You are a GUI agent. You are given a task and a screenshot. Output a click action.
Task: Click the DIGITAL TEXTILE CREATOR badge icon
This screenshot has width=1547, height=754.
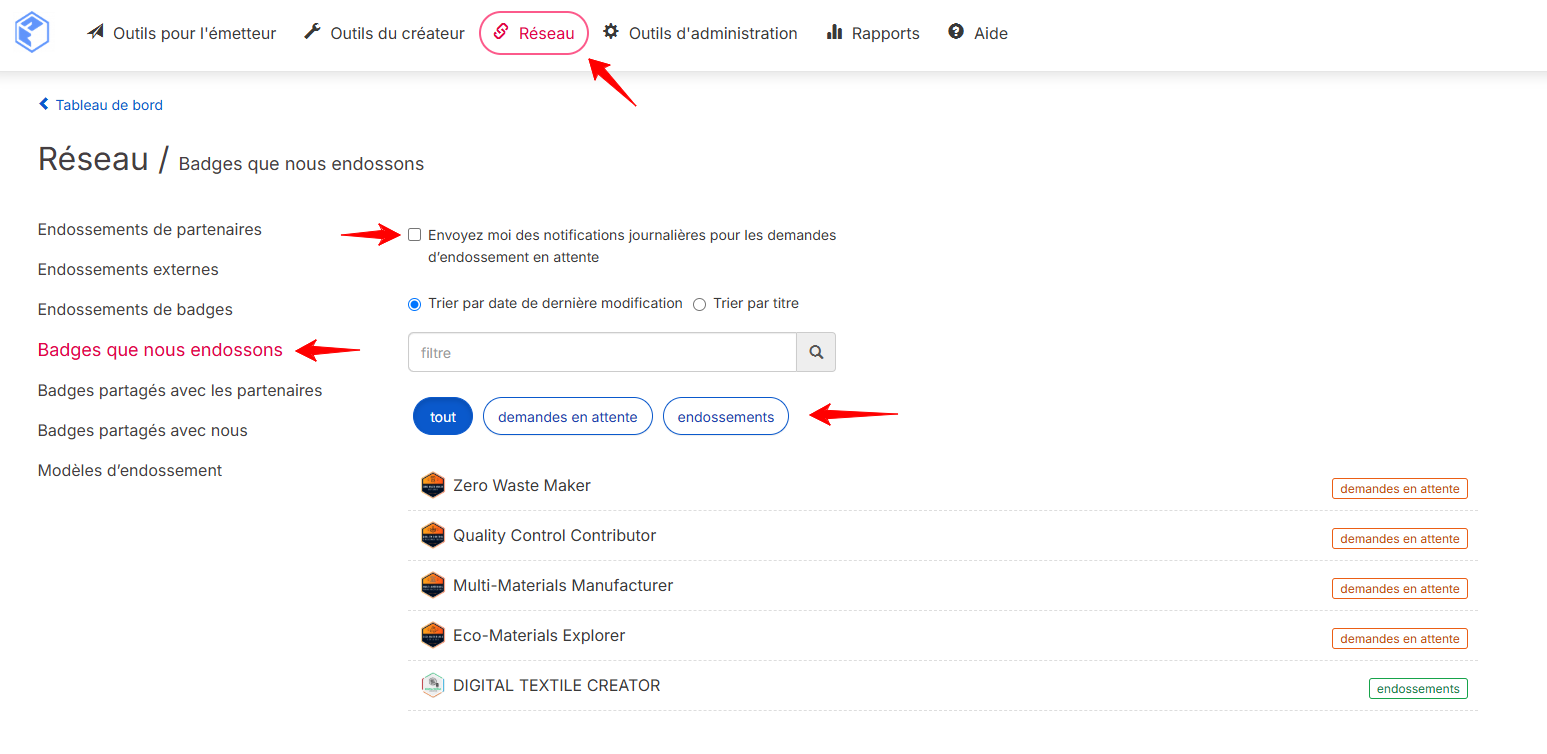tap(432, 685)
